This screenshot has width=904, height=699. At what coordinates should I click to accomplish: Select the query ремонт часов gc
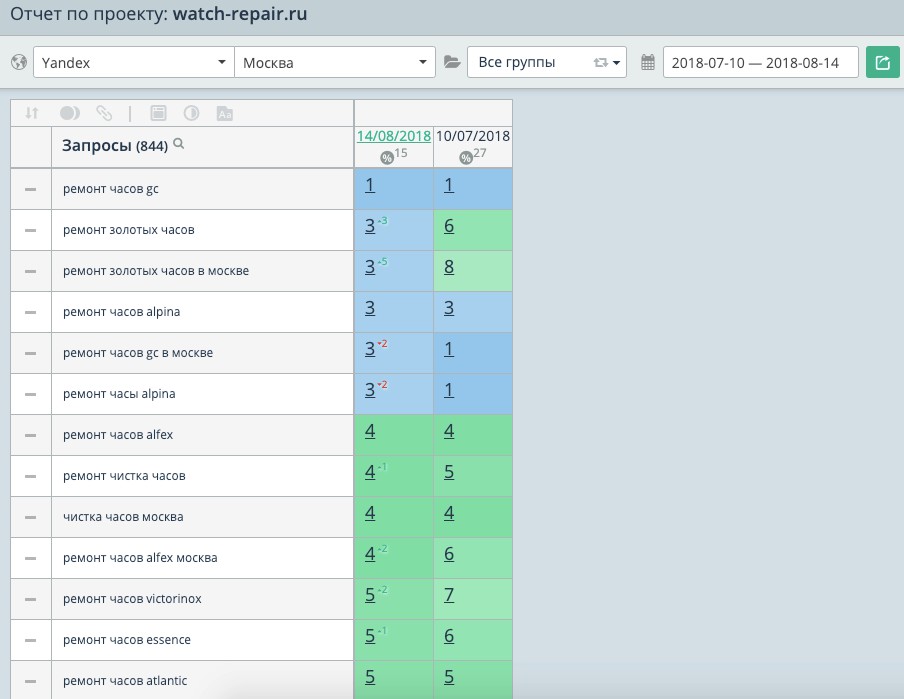click(x=111, y=189)
